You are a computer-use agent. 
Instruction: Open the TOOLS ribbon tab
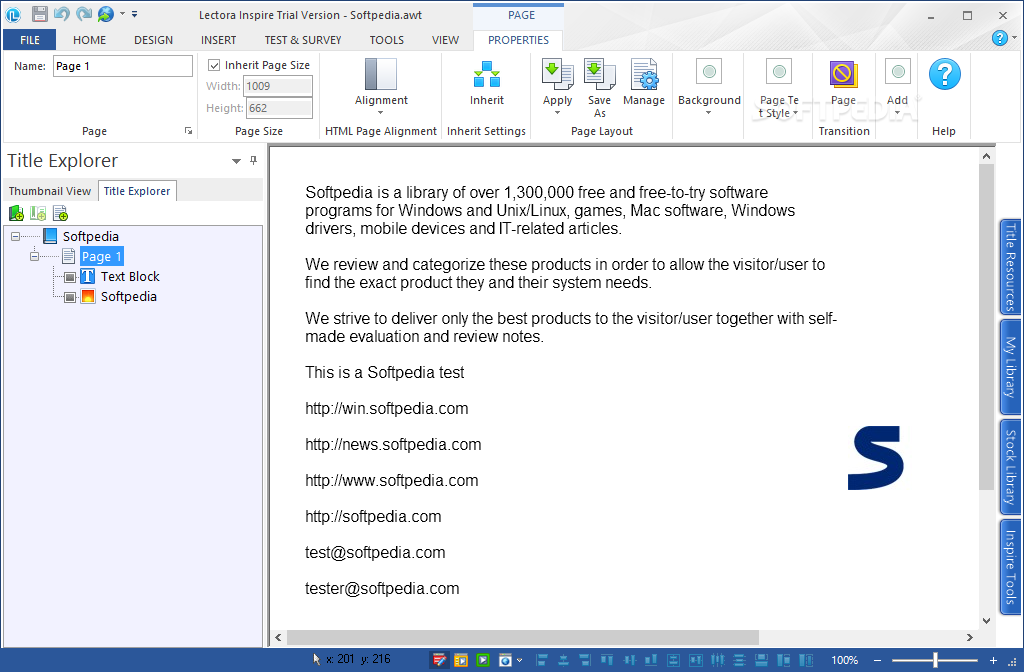tap(387, 40)
